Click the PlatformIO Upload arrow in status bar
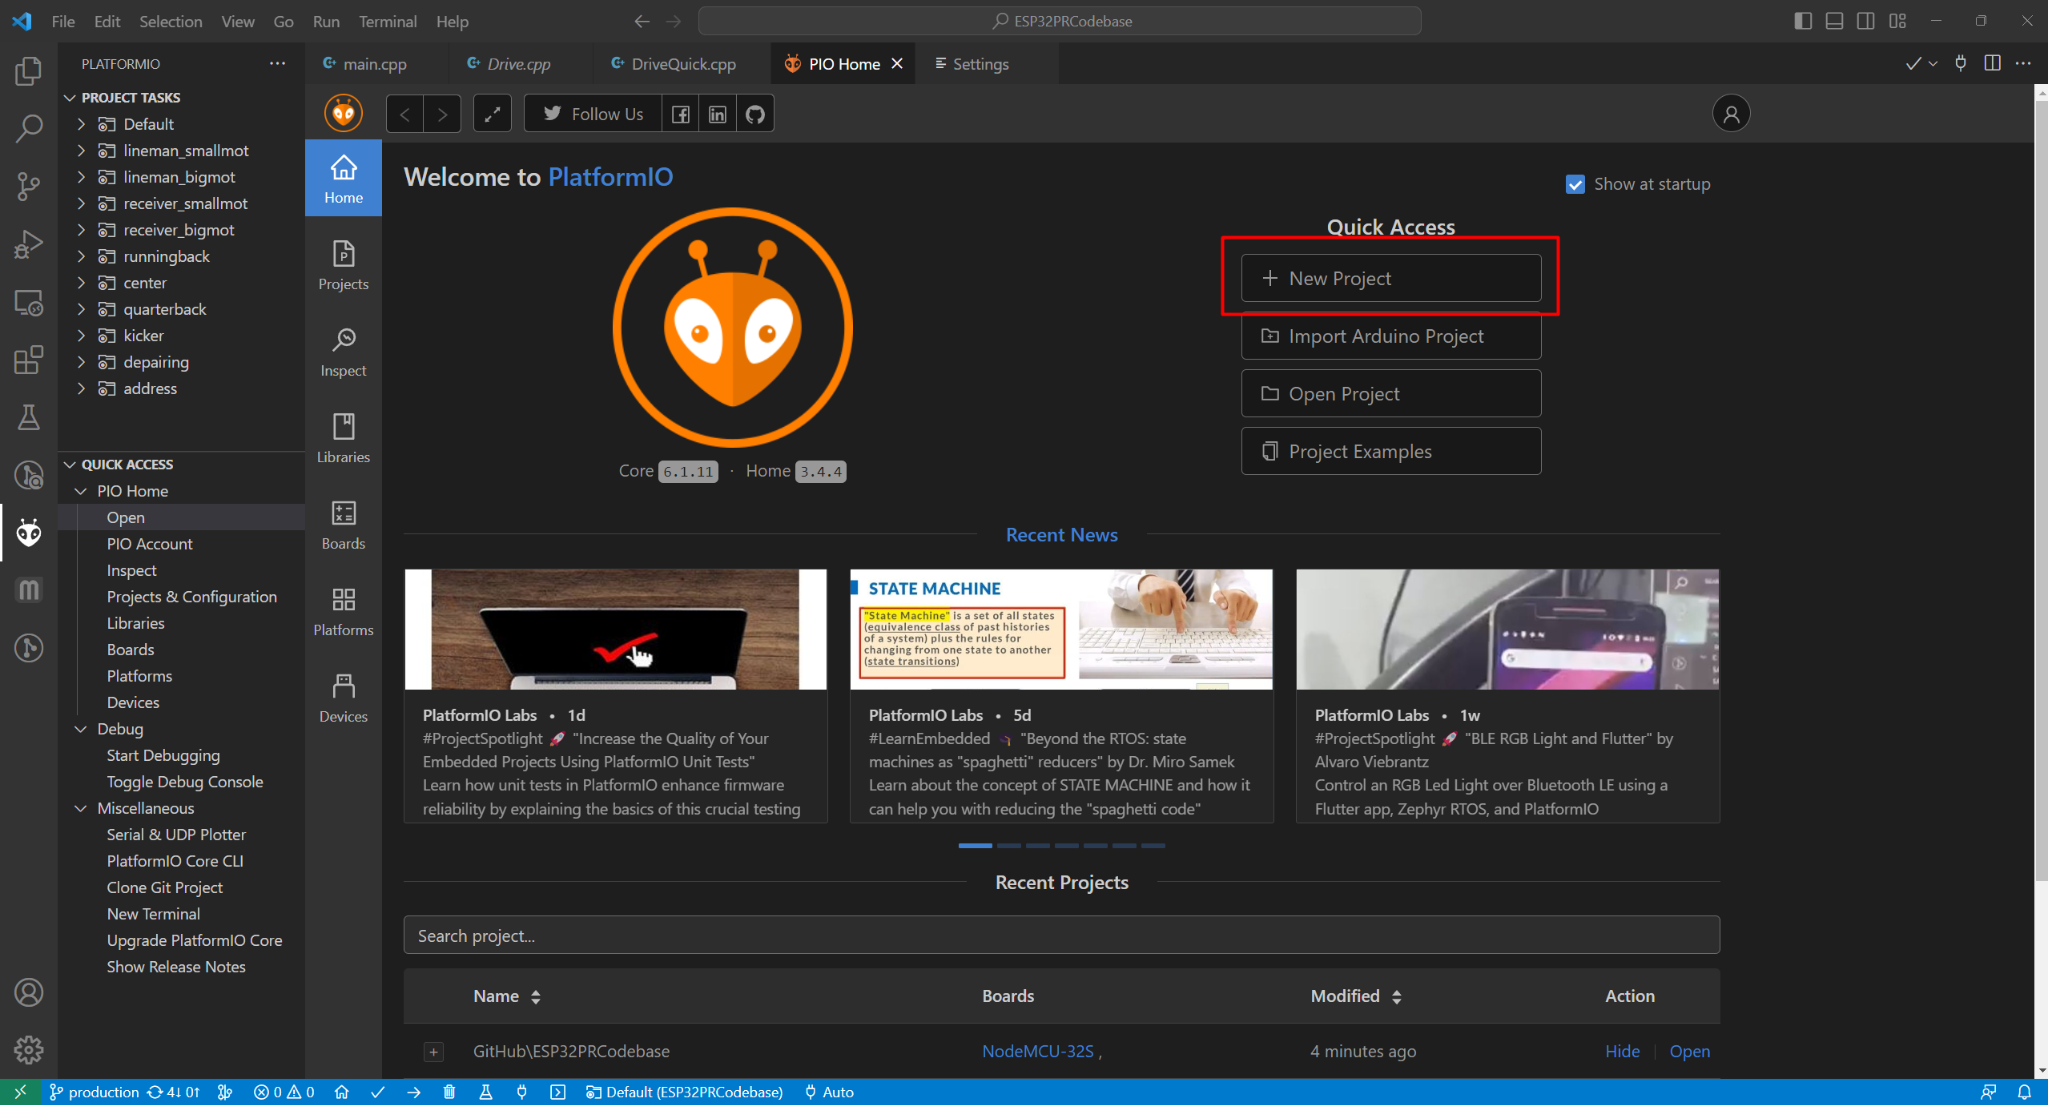 (414, 1092)
